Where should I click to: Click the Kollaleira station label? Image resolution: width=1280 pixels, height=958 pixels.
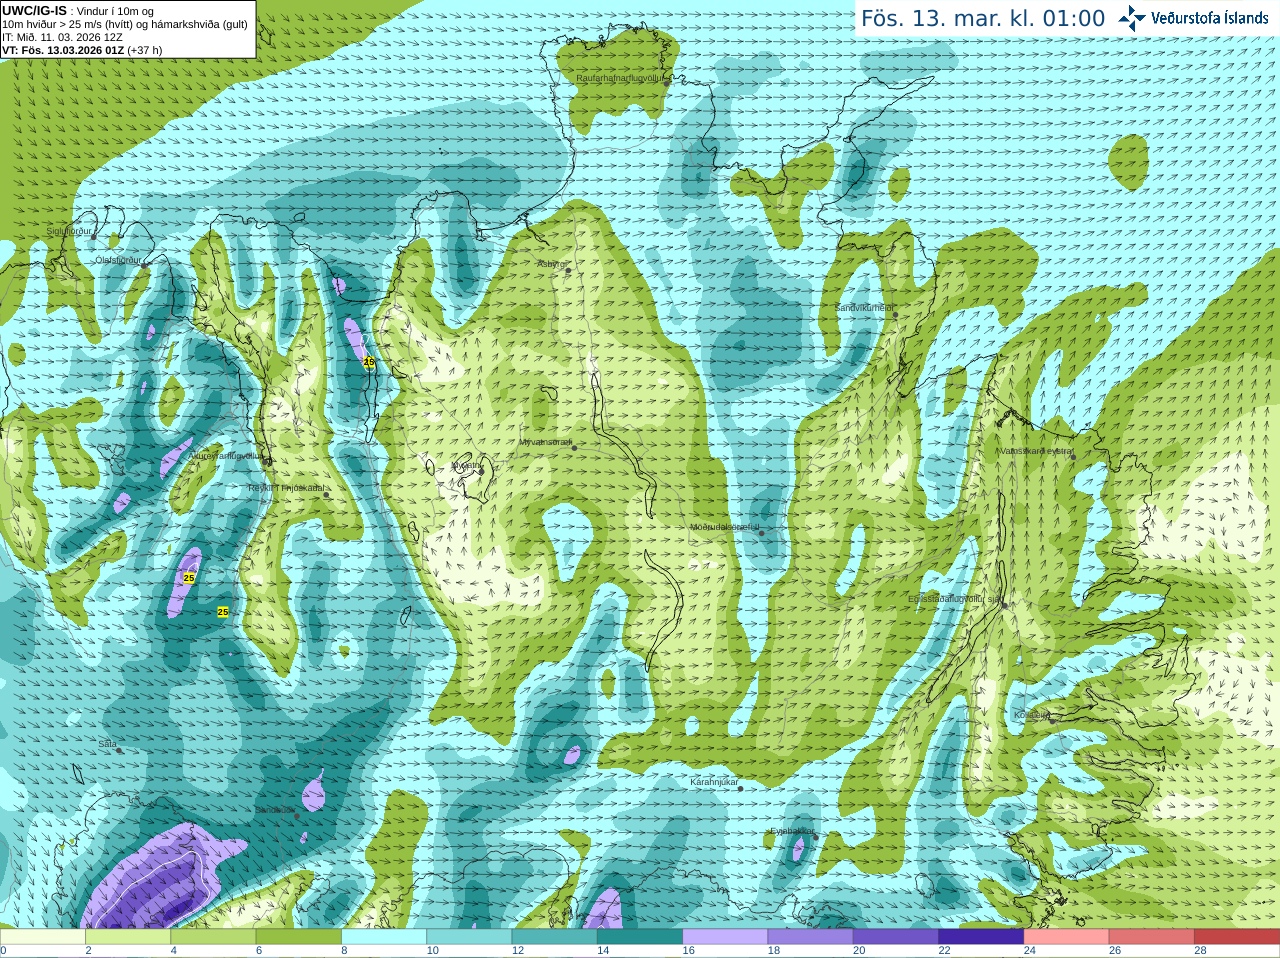tap(1032, 715)
